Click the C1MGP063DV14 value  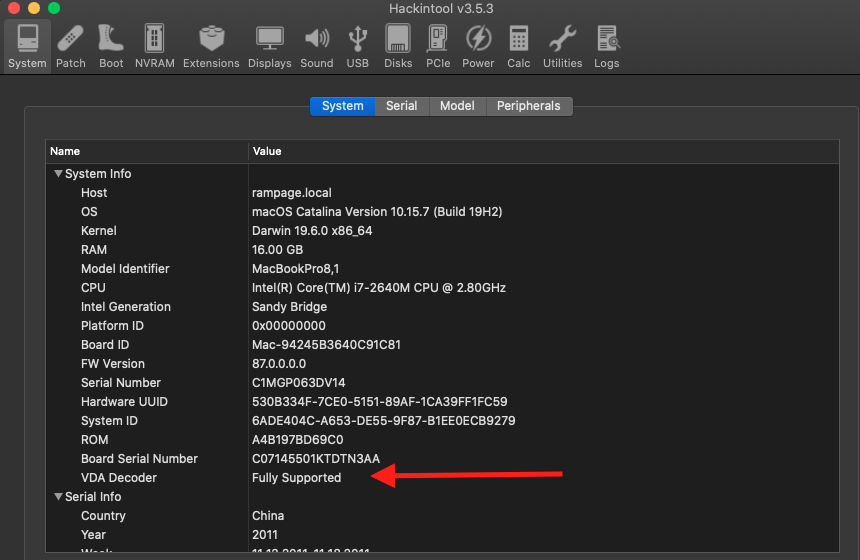click(x=299, y=383)
